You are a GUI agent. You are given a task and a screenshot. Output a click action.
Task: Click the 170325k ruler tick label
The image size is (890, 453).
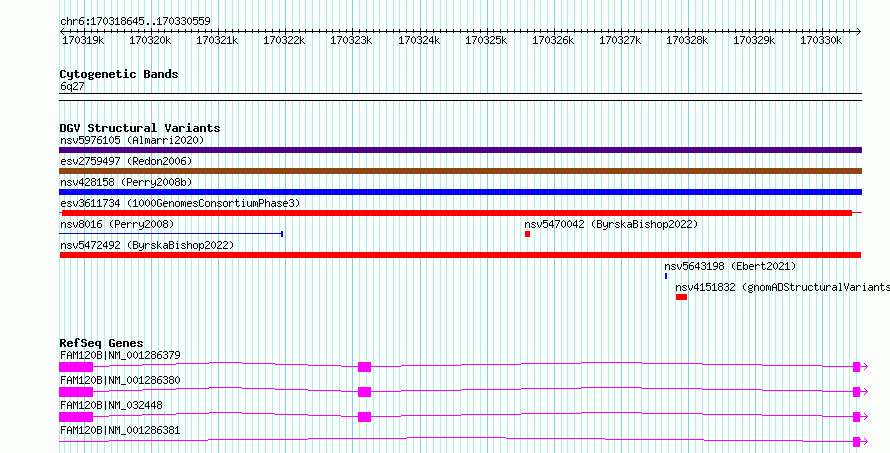(486, 40)
